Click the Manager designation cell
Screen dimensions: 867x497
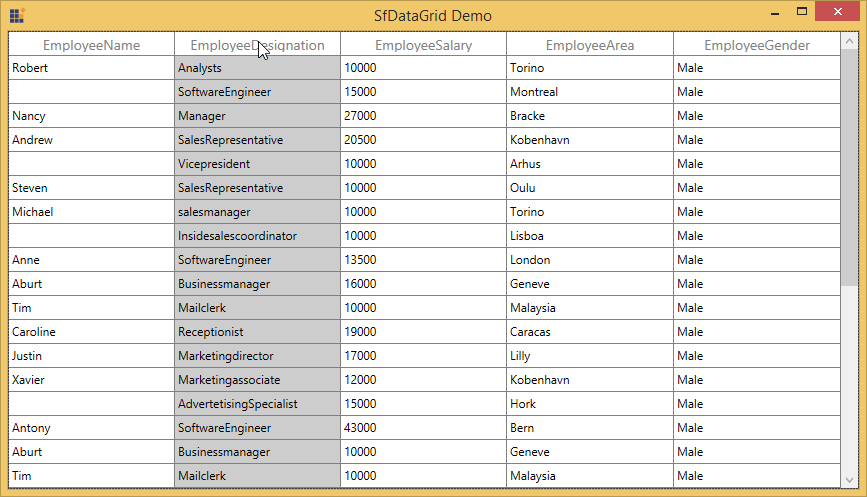[257, 116]
